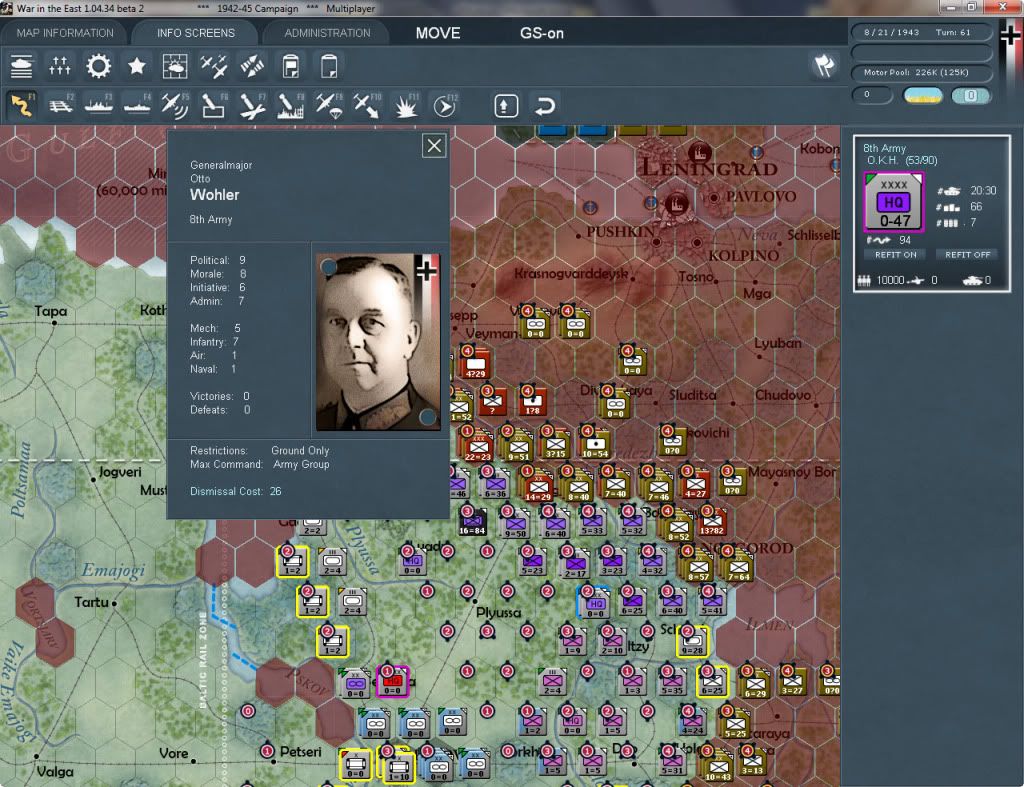Click the Wohler surname heading
Viewport: 1024px width, 787px height.
215,195
